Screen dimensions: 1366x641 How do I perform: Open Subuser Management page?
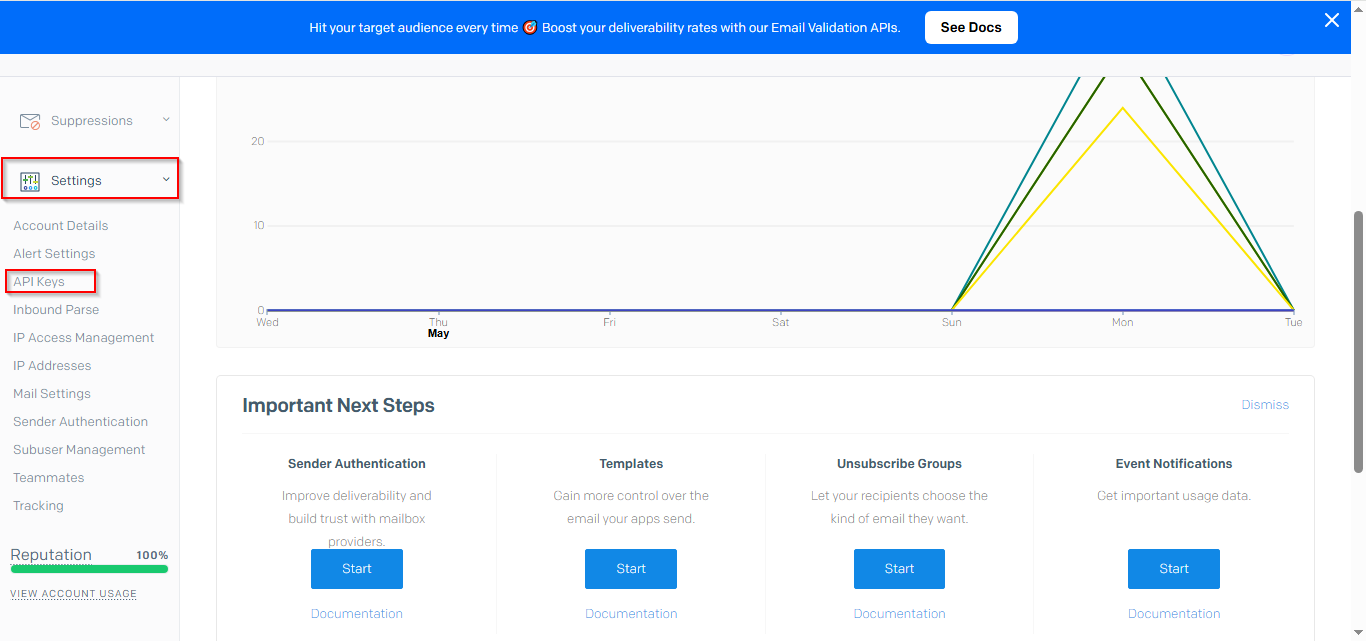[79, 450]
